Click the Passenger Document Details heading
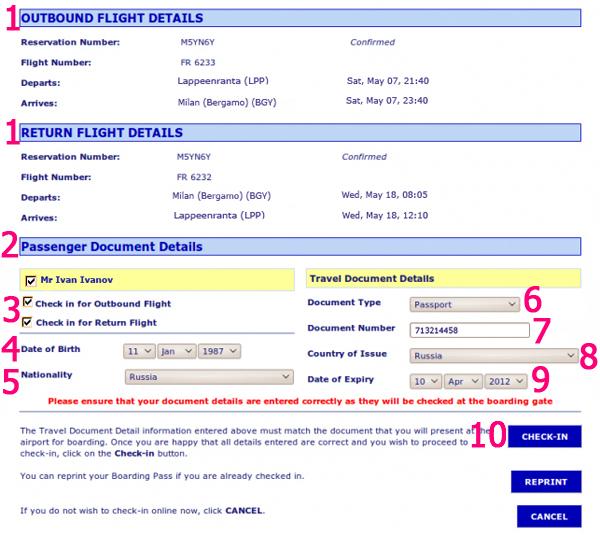Image resolution: width=600 pixels, height=535 pixels. (112, 247)
